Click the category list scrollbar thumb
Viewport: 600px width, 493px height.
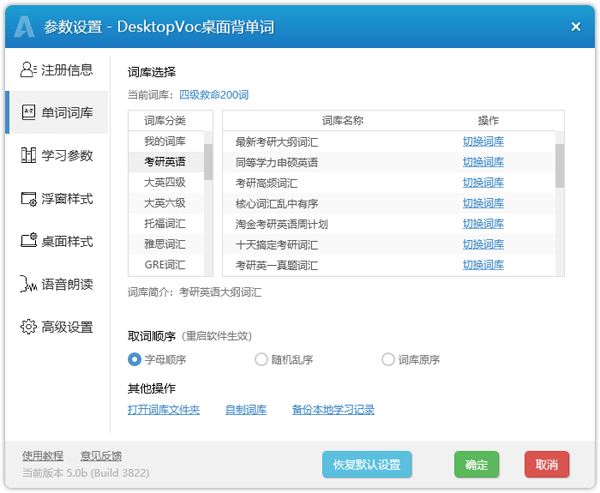click(208, 162)
